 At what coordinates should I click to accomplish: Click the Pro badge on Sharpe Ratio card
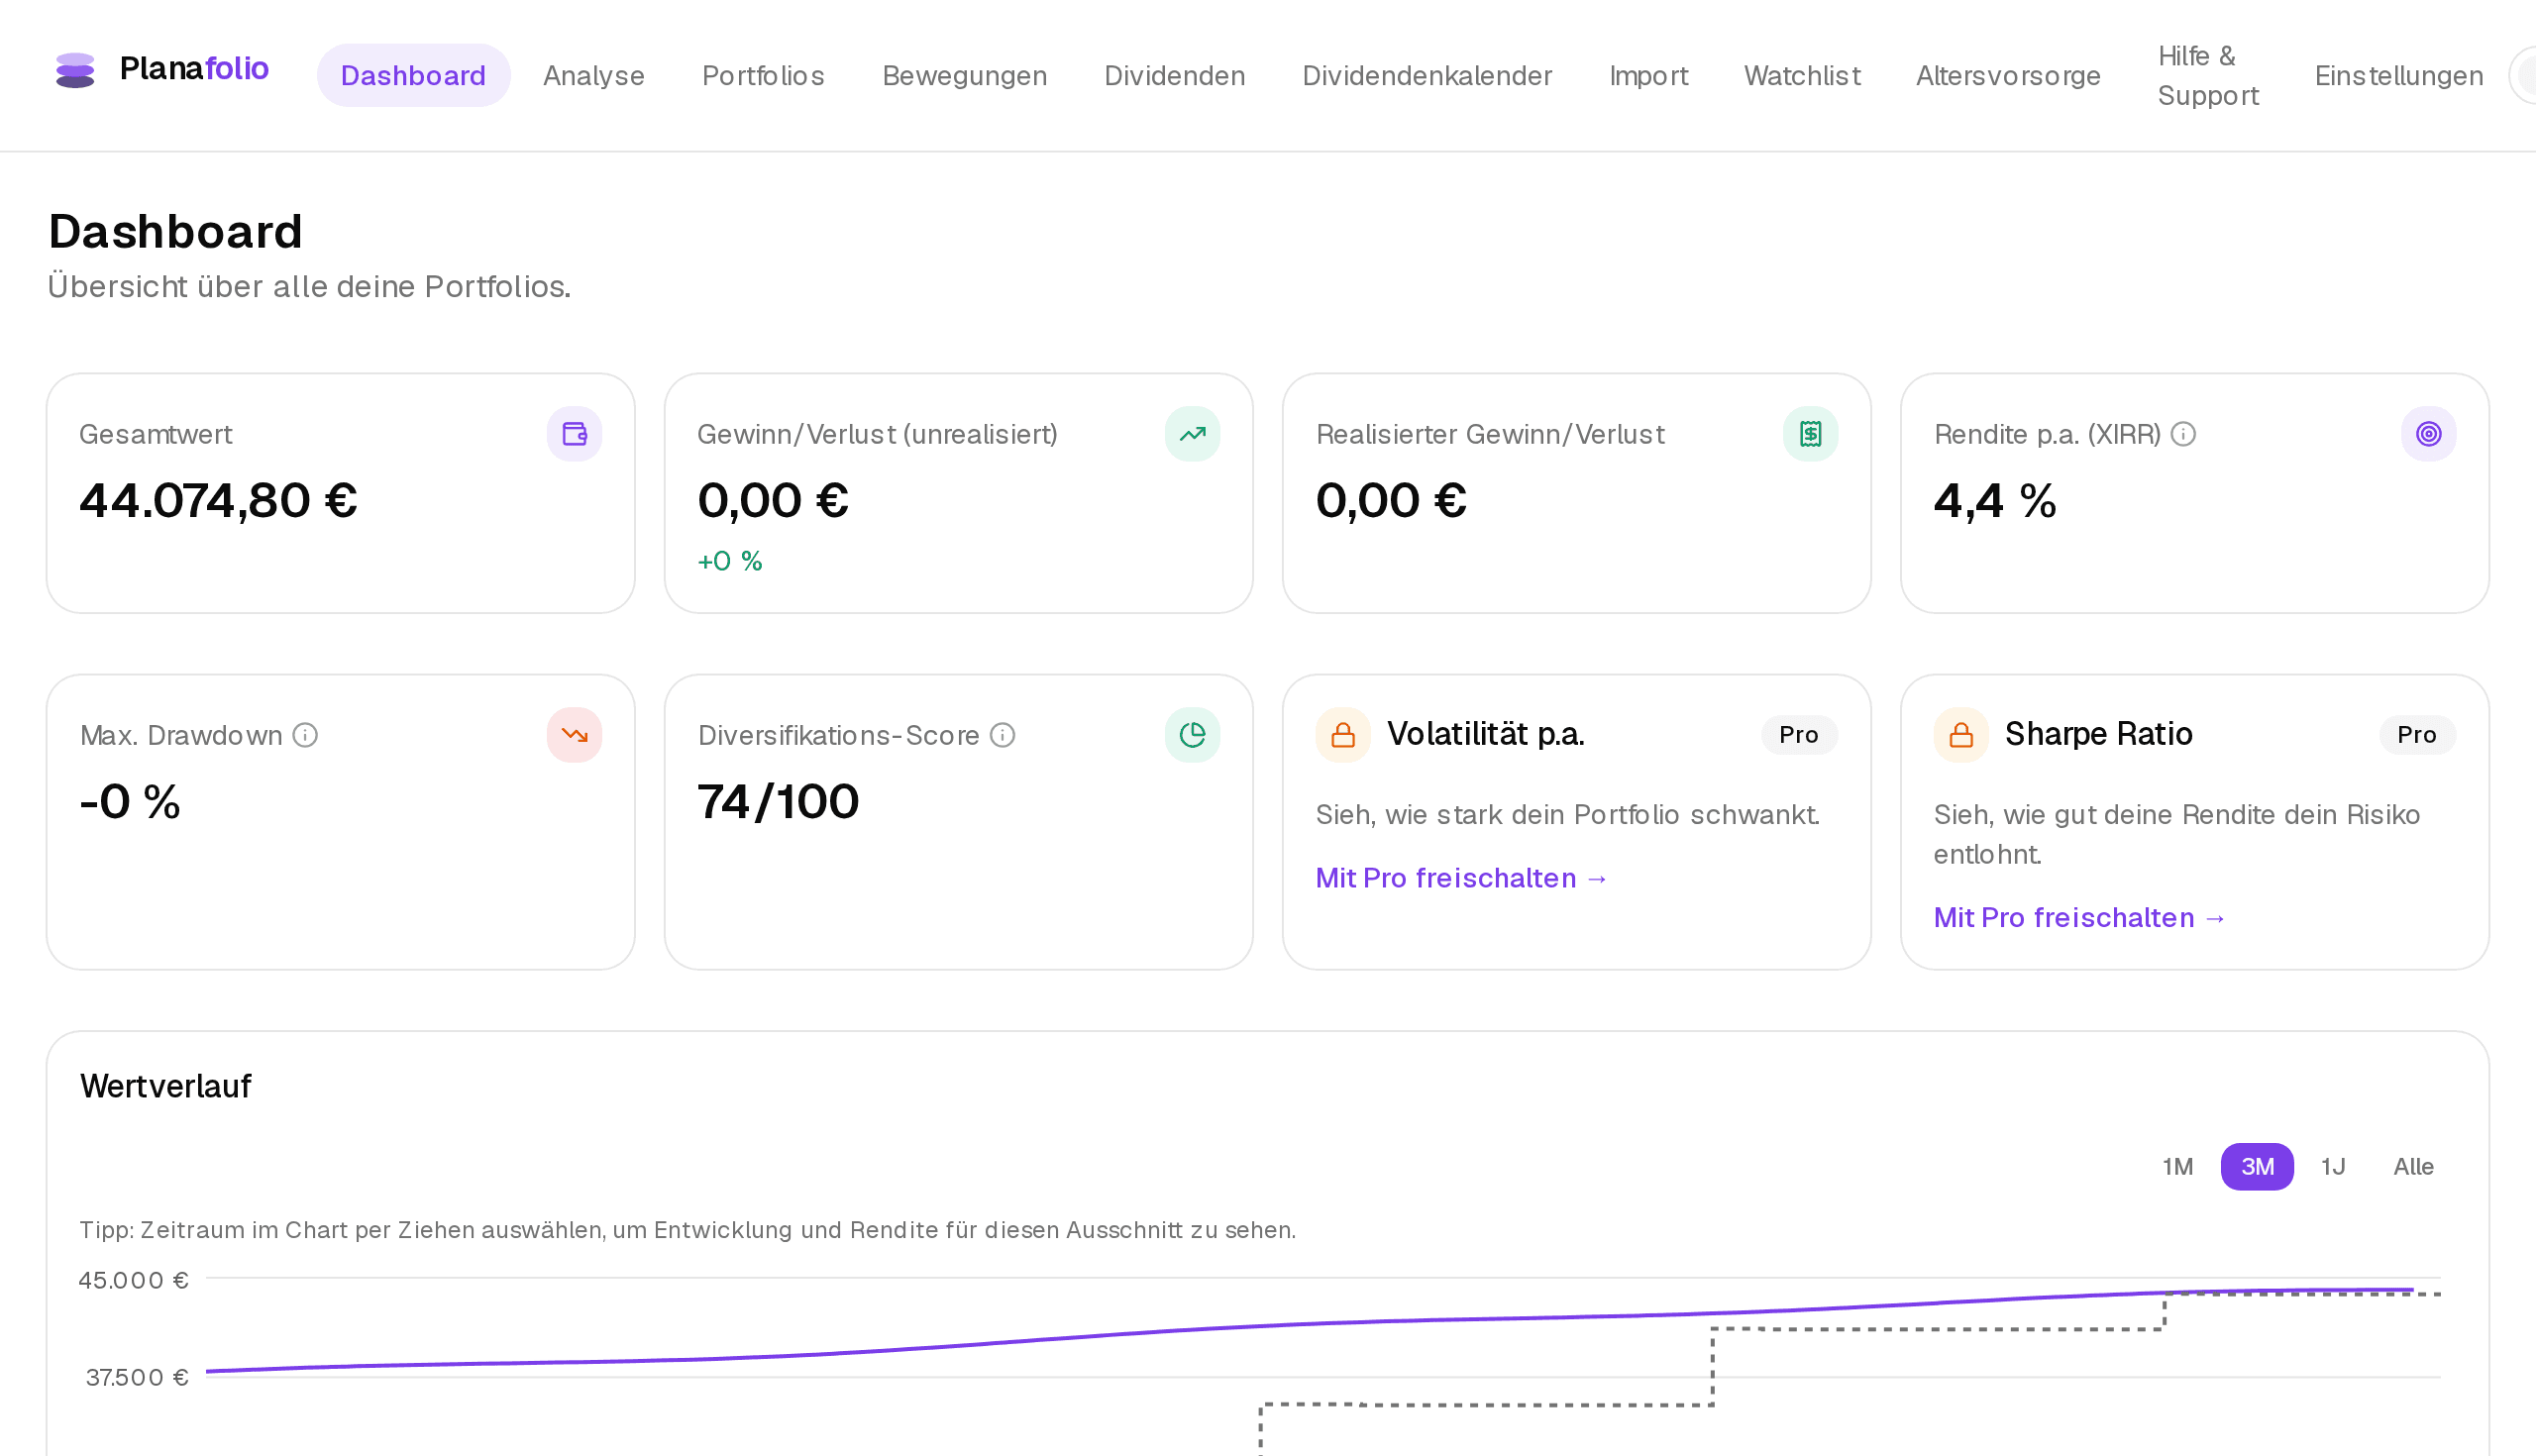2416,735
